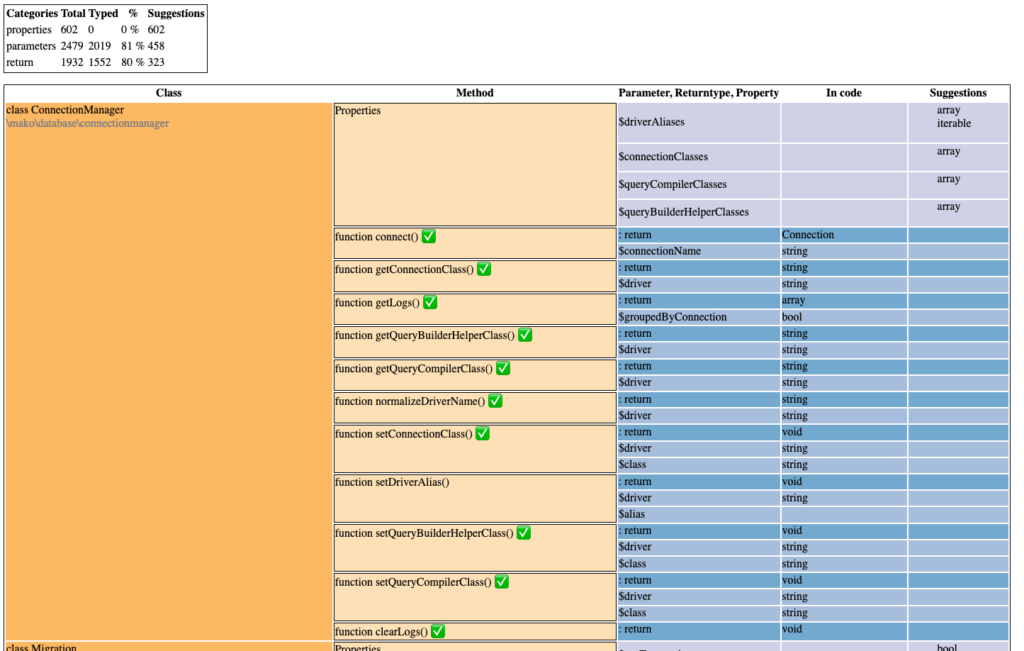The width and height of the screenshot is (1024, 651).
Task: Click the In code column header
Action: click(844, 93)
